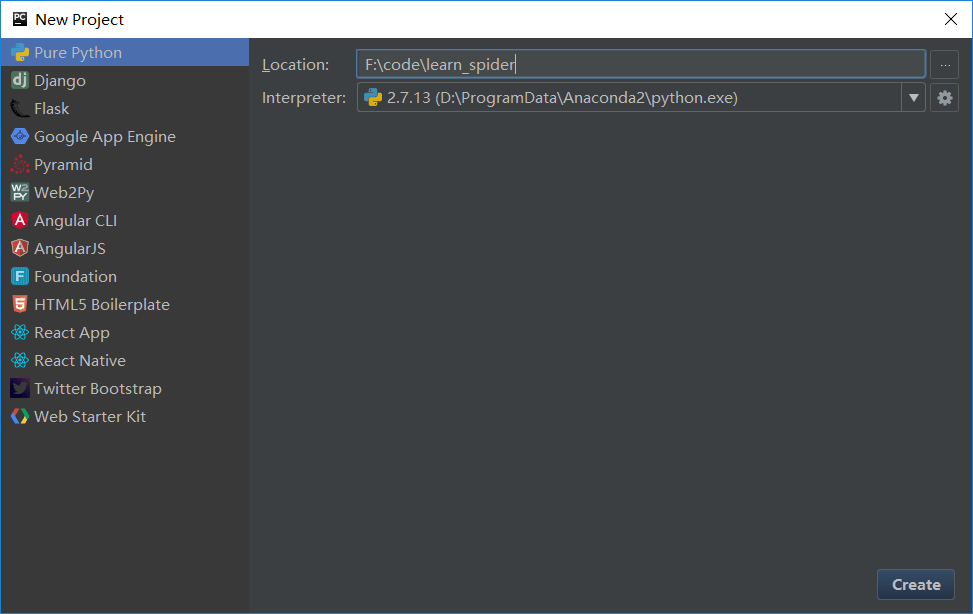This screenshot has height=614, width=973.
Task: Click the Angular CLI red shield icon
Action: coord(20,220)
